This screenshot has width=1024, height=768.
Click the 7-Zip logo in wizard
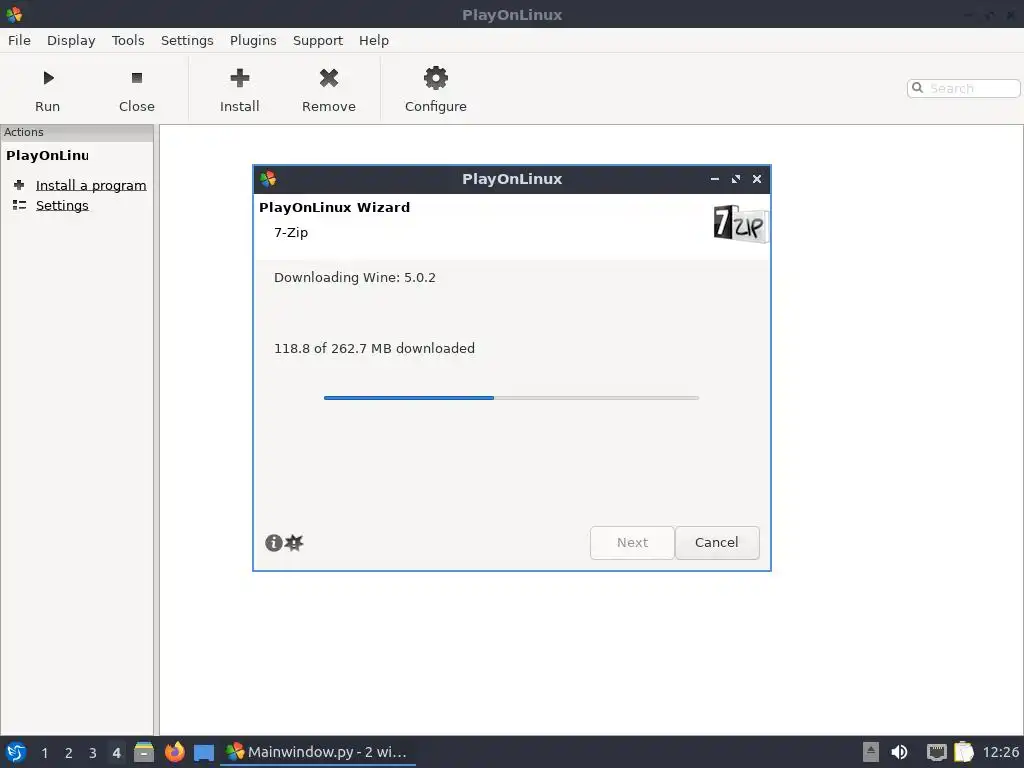click(x=741, y=224)
